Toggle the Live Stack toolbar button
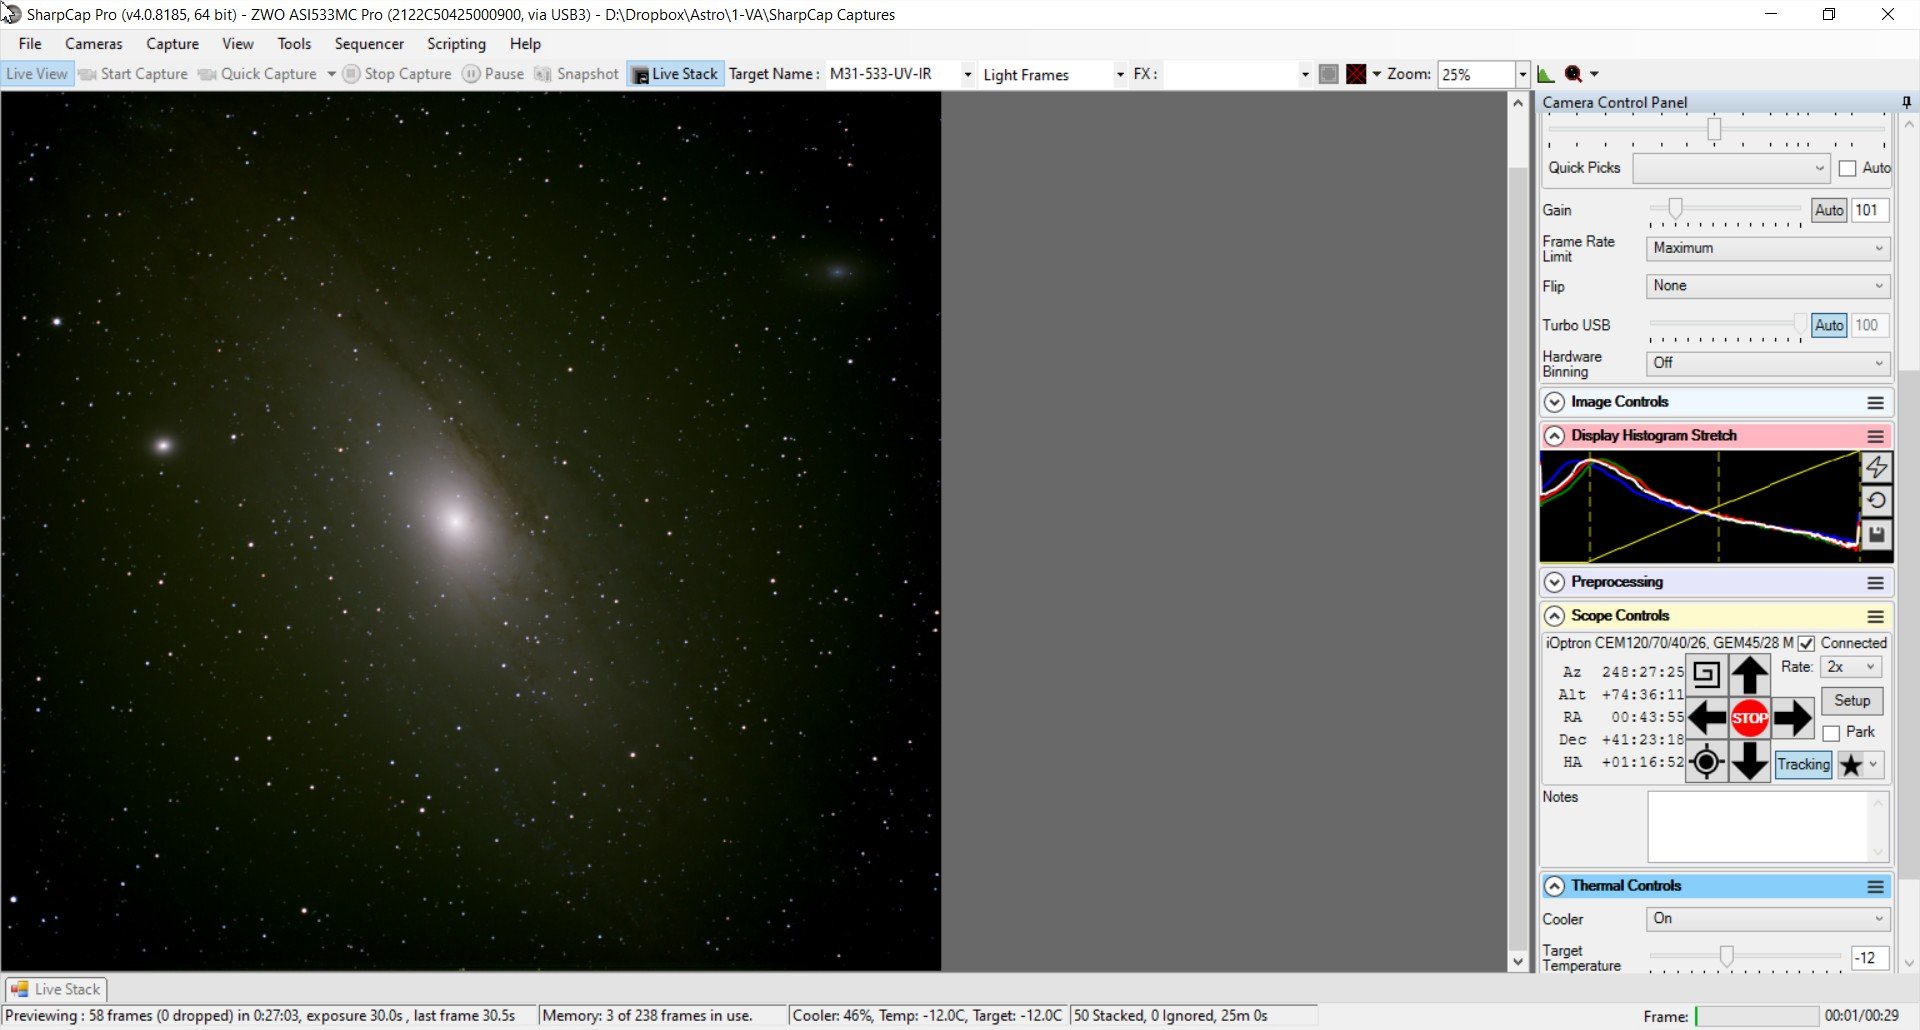The width and height of the screenshot is (1920, 1030). (675, 74)
